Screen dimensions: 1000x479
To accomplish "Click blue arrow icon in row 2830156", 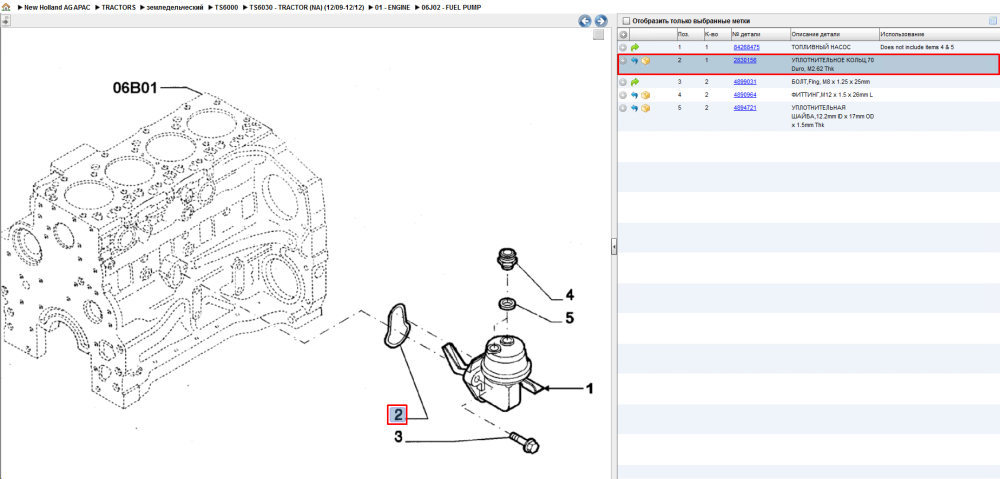I will point(635,61).
